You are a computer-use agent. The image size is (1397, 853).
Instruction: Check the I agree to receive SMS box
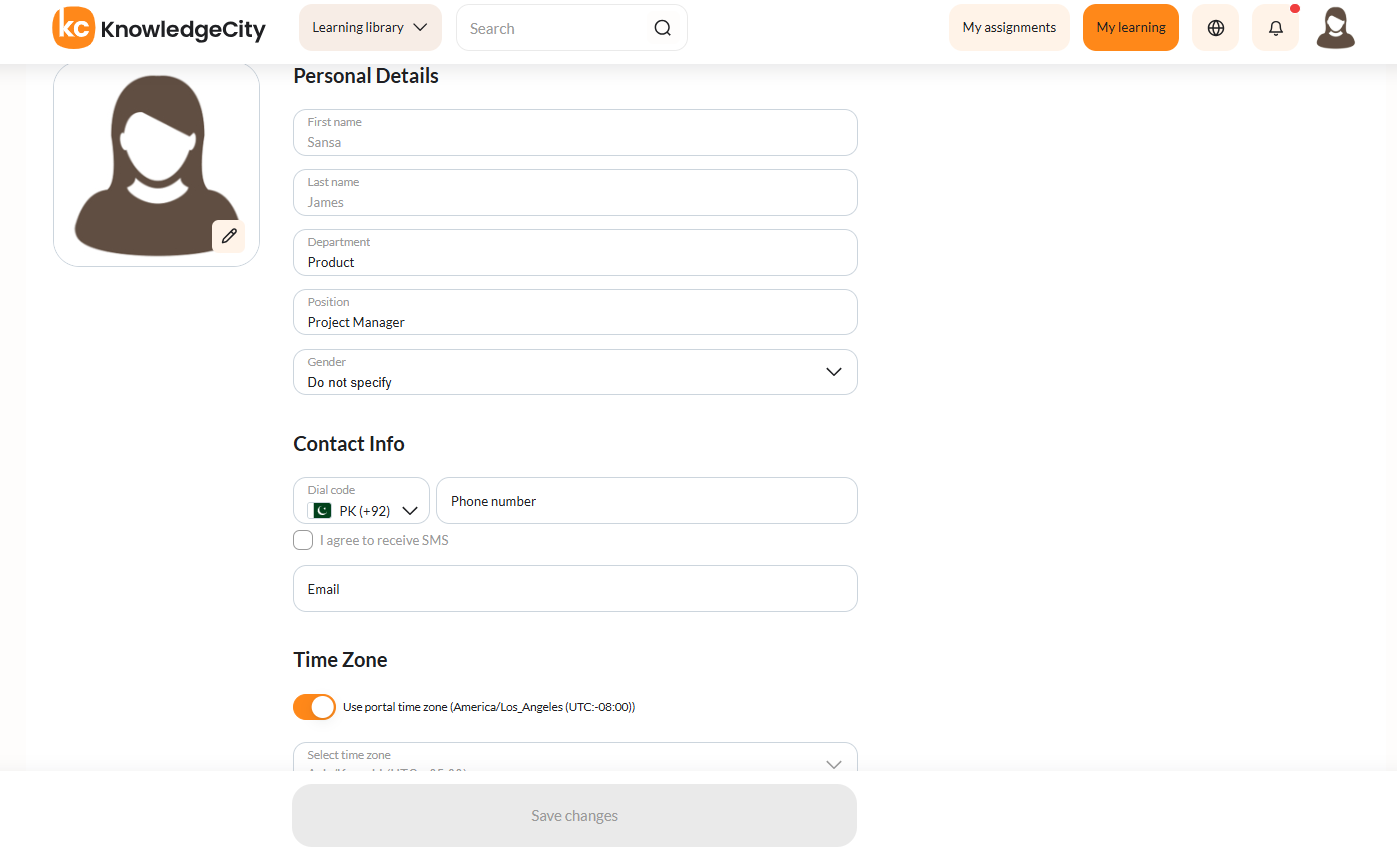[303, 540]
